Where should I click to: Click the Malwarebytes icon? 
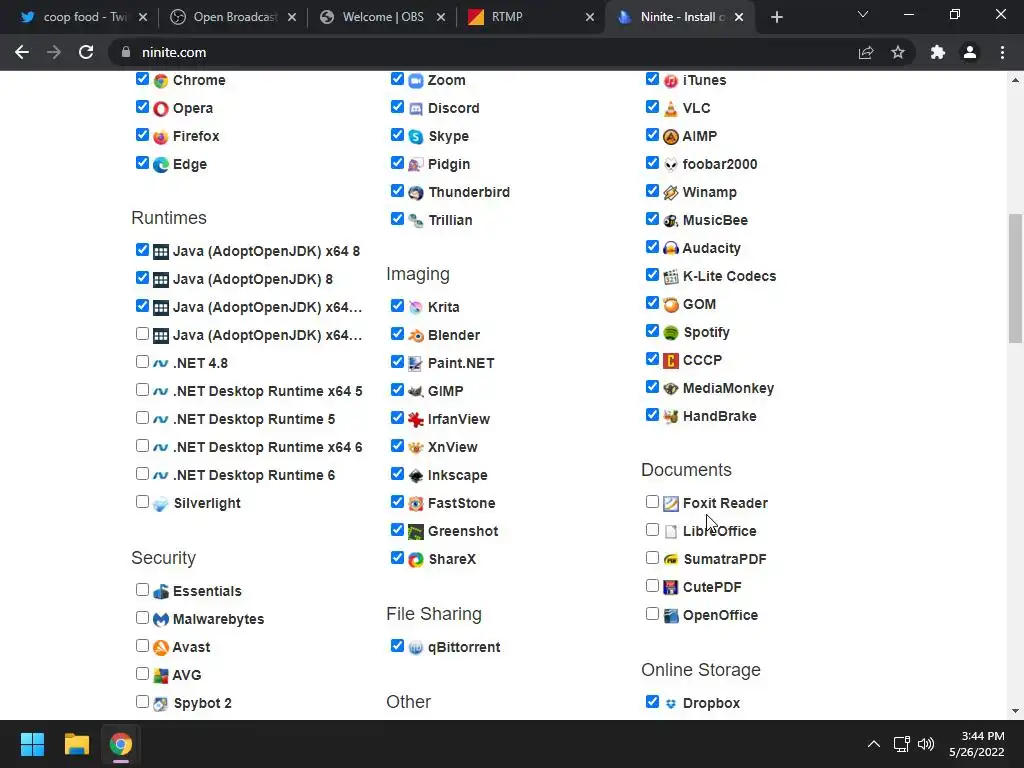click(161, 619)
